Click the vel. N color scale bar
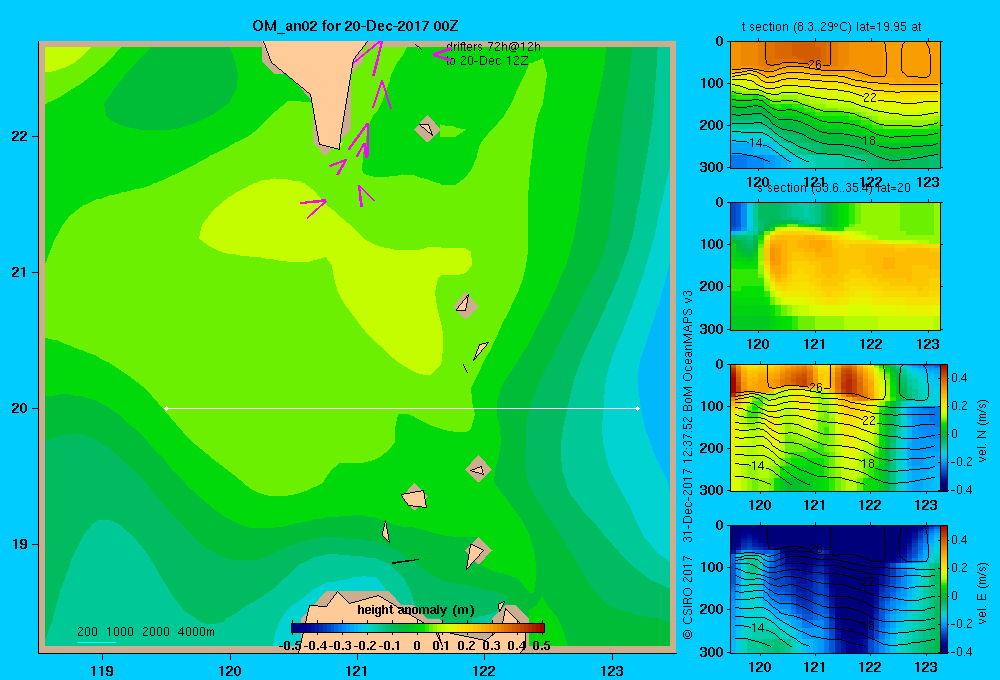 [x=945, y=427]
